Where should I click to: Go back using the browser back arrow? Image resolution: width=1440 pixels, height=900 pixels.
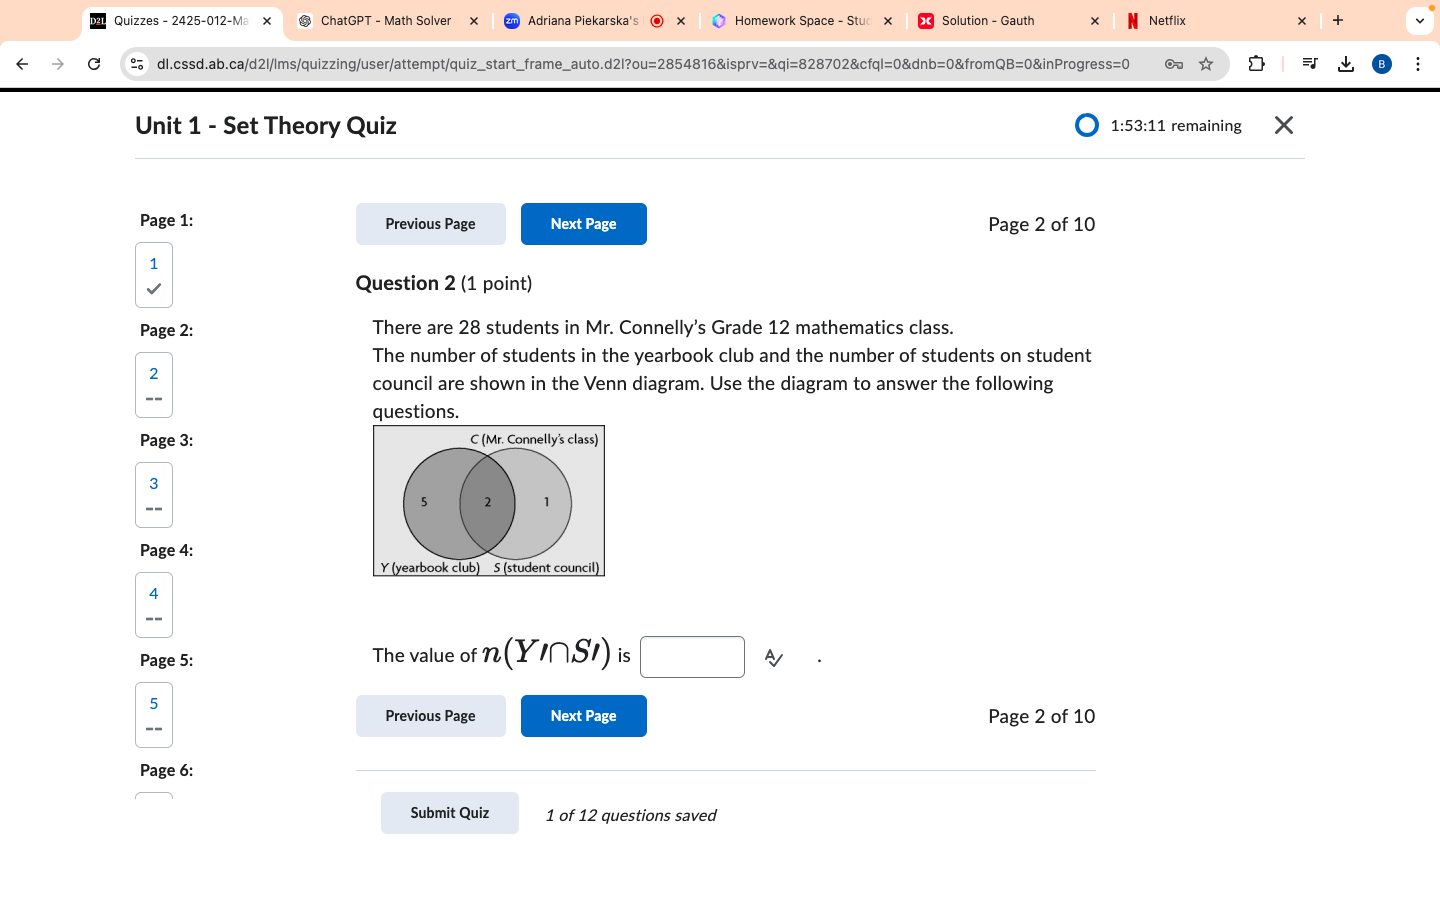click(22, 64)
